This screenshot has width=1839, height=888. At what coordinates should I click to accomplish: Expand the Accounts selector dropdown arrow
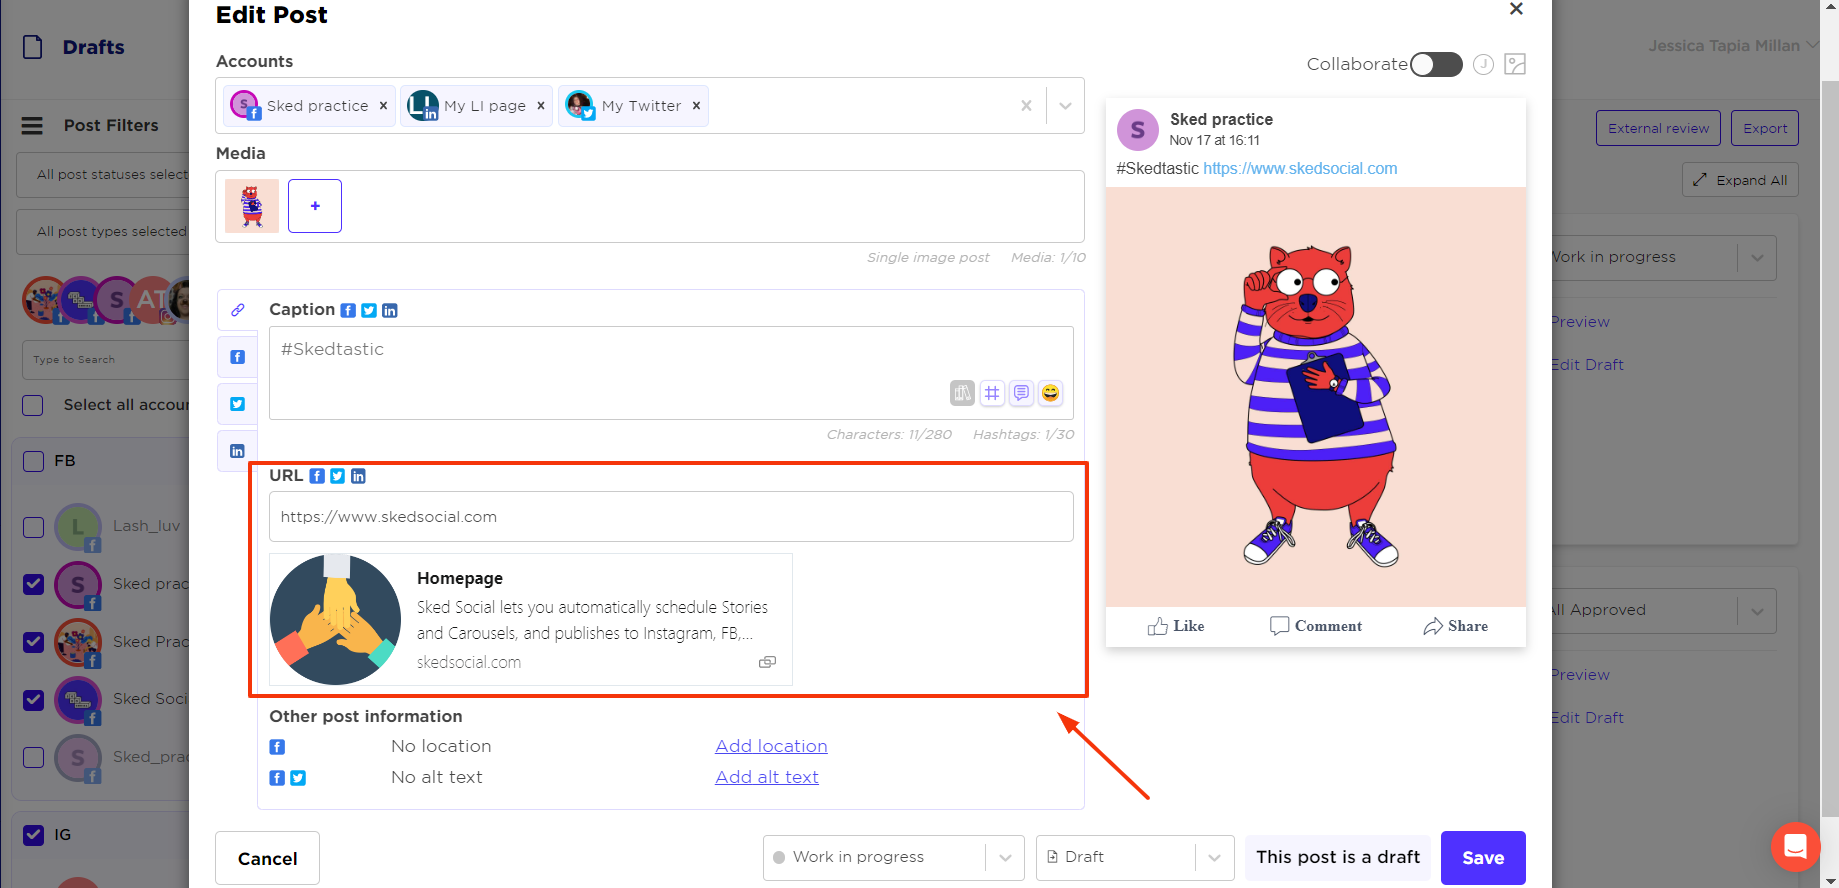[1065, 106]
